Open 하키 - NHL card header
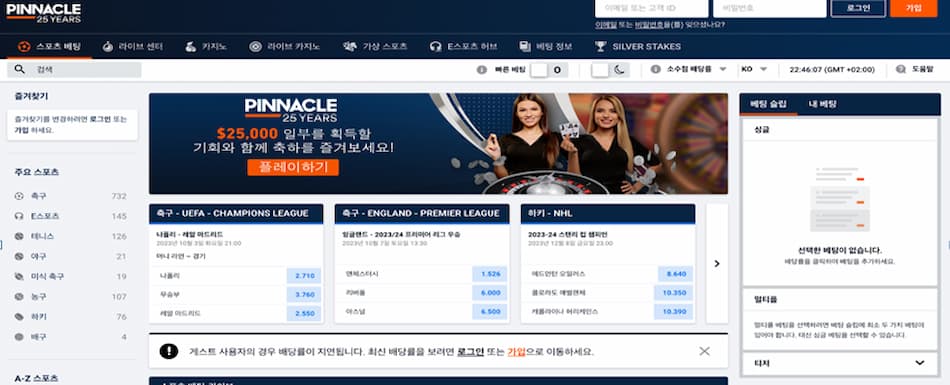The width and height of the screenshot is (950, 385). click(608, 213)
